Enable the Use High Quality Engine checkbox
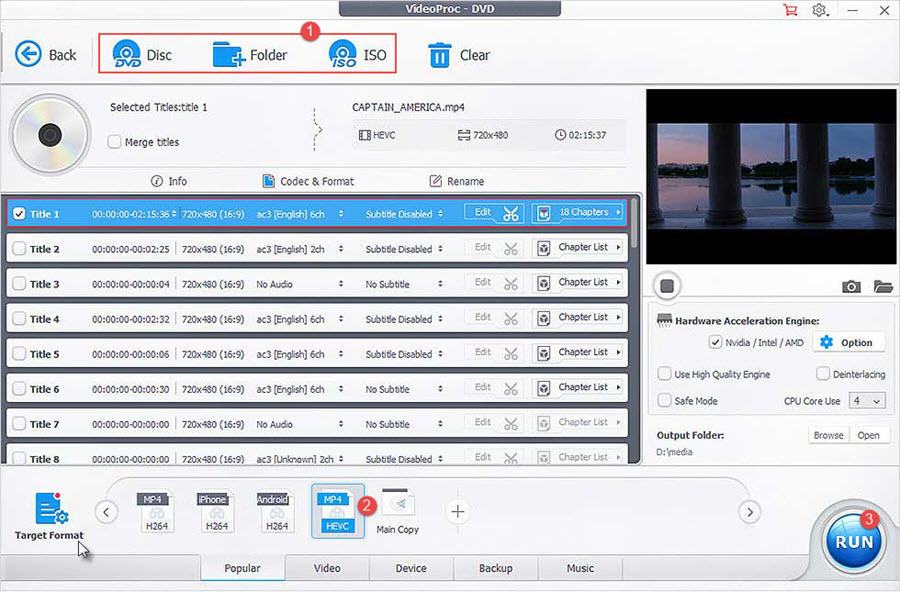The width and height of the screenshot is (900, 592). (664, 374)
